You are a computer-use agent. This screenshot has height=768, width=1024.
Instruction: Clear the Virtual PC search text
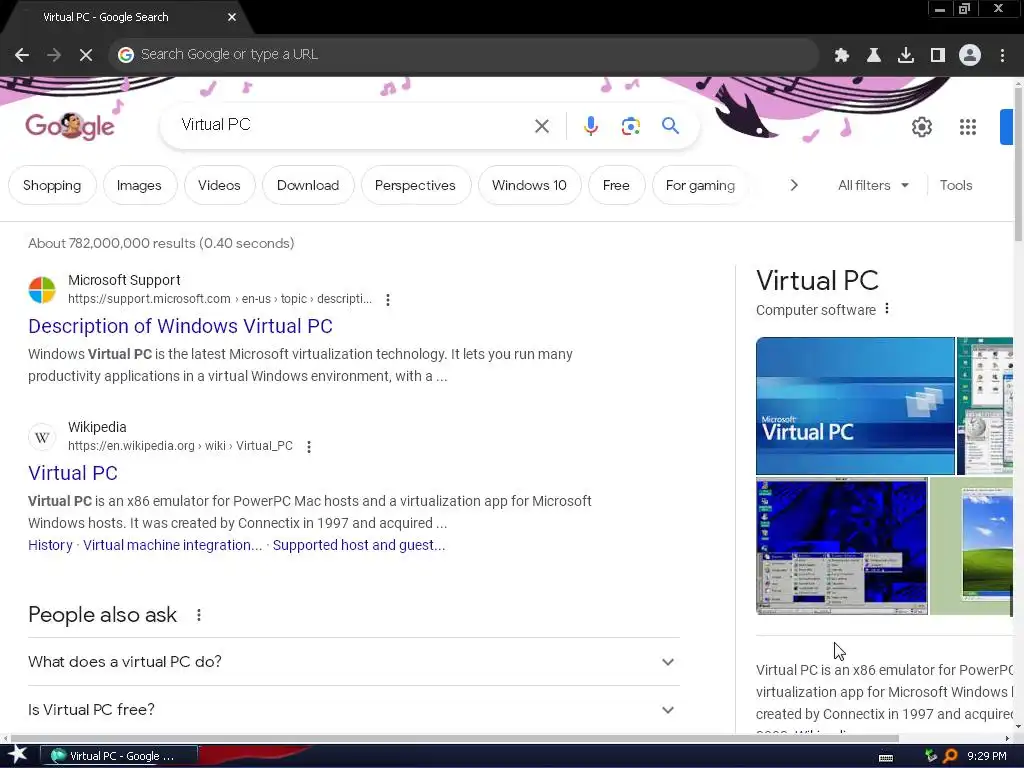pos(542,126)
